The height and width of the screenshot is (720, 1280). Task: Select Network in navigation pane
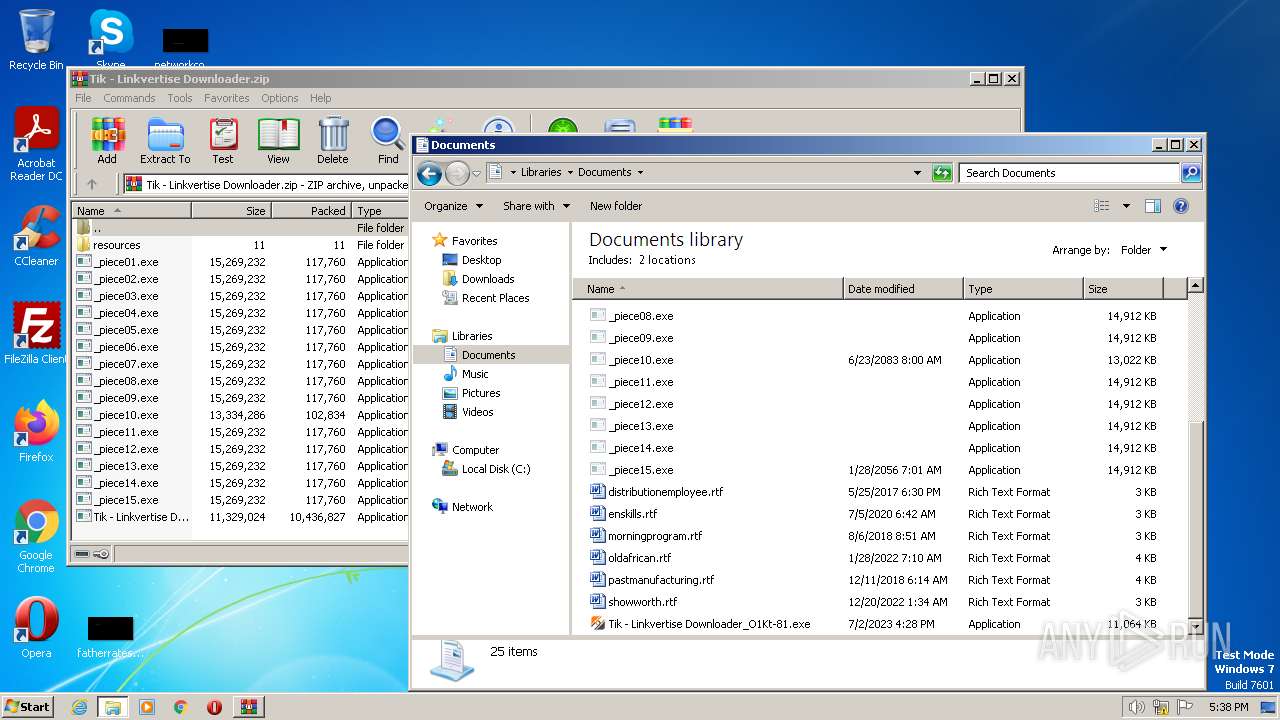coord(472,507)
